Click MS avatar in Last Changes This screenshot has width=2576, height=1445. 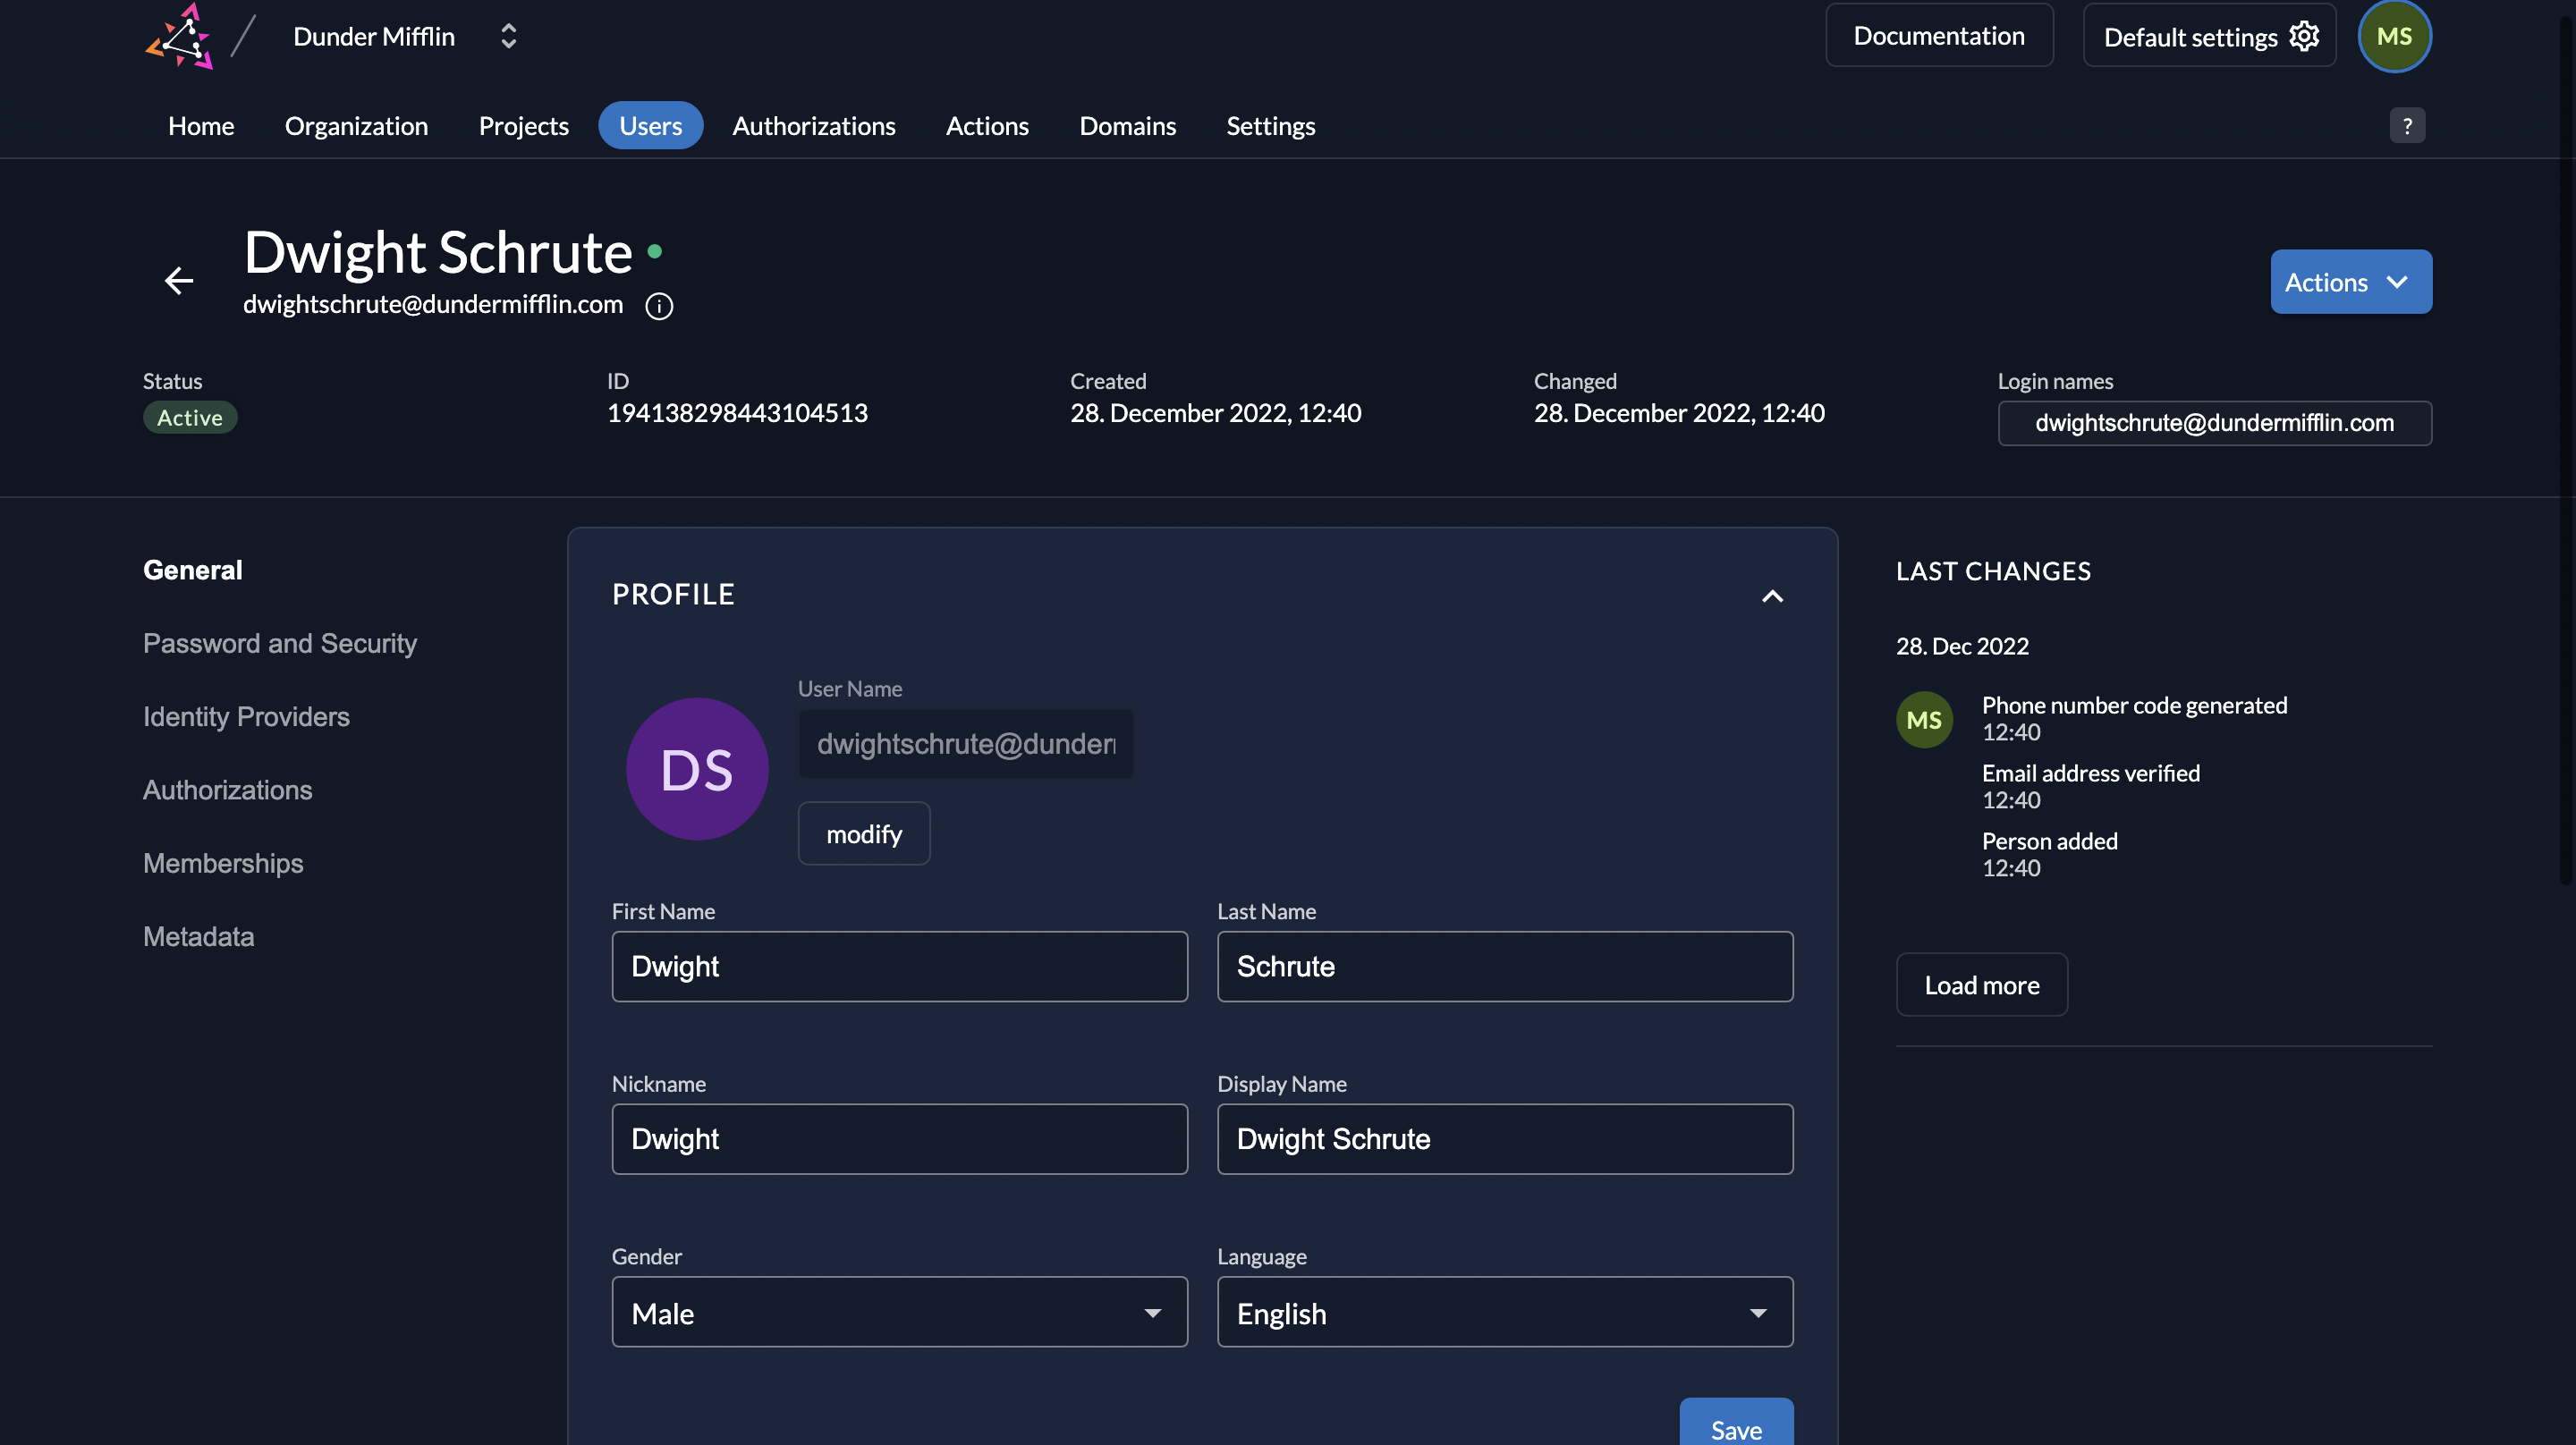click(x=1924, y=720)
